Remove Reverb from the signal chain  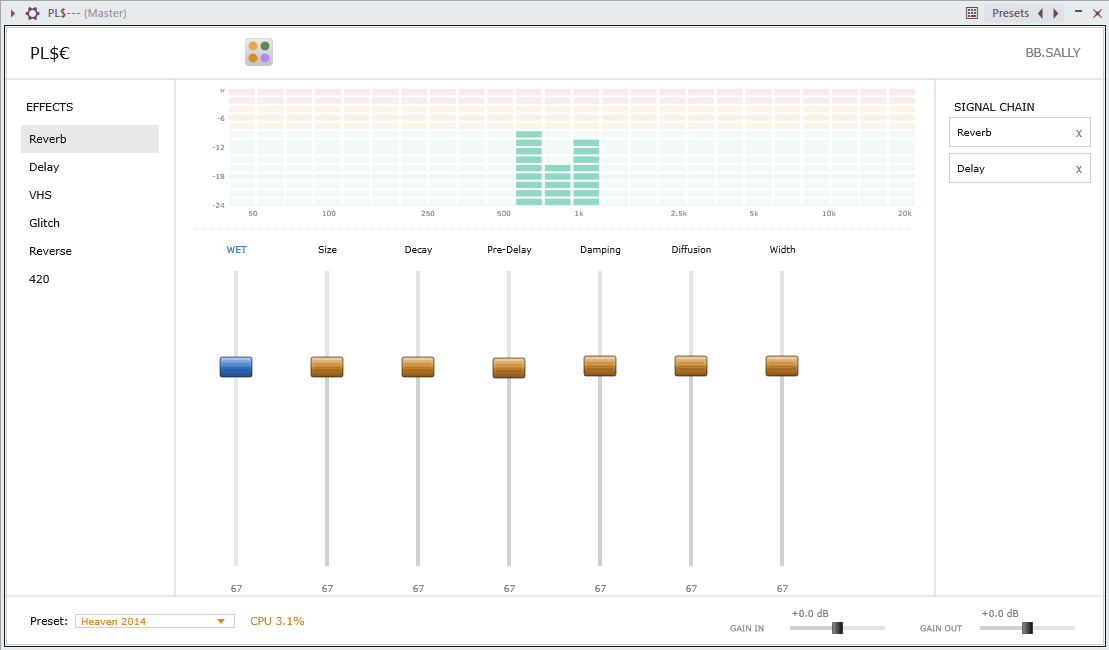(1079, 133)
